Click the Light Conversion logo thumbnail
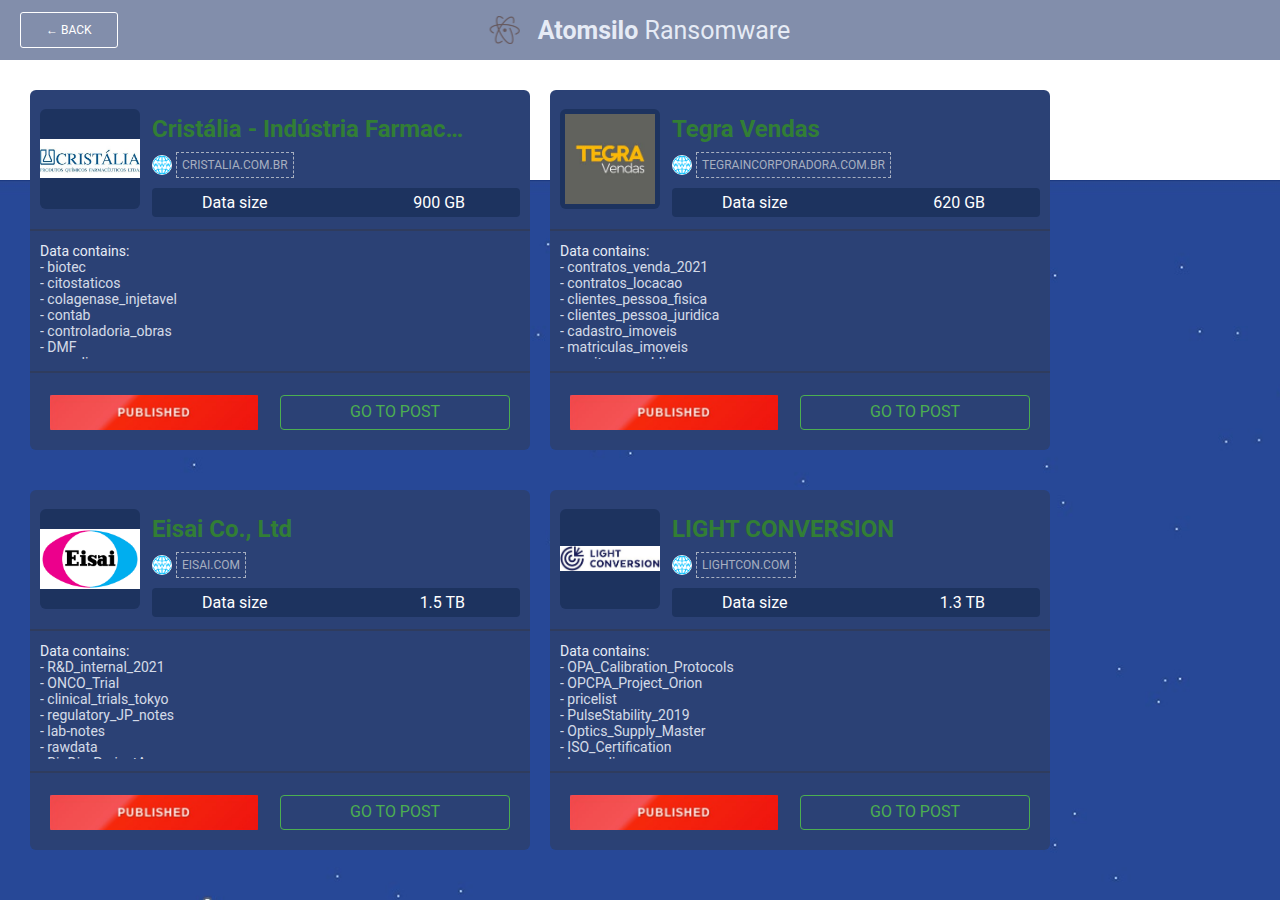The image size is (1280, 900). 610,559
